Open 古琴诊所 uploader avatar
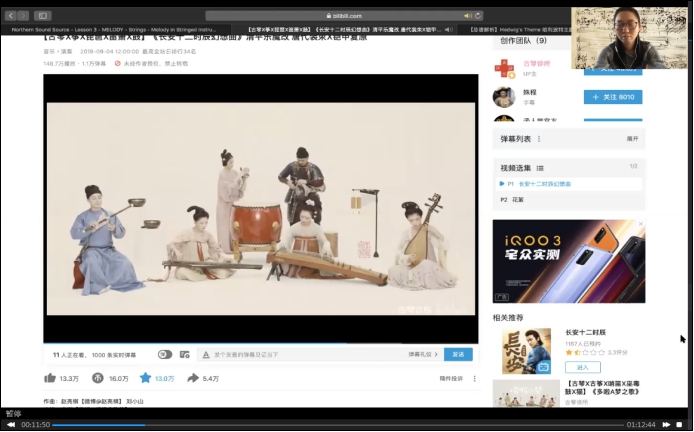This screenshot has width=694, height=432. click(x=505, y=69)
